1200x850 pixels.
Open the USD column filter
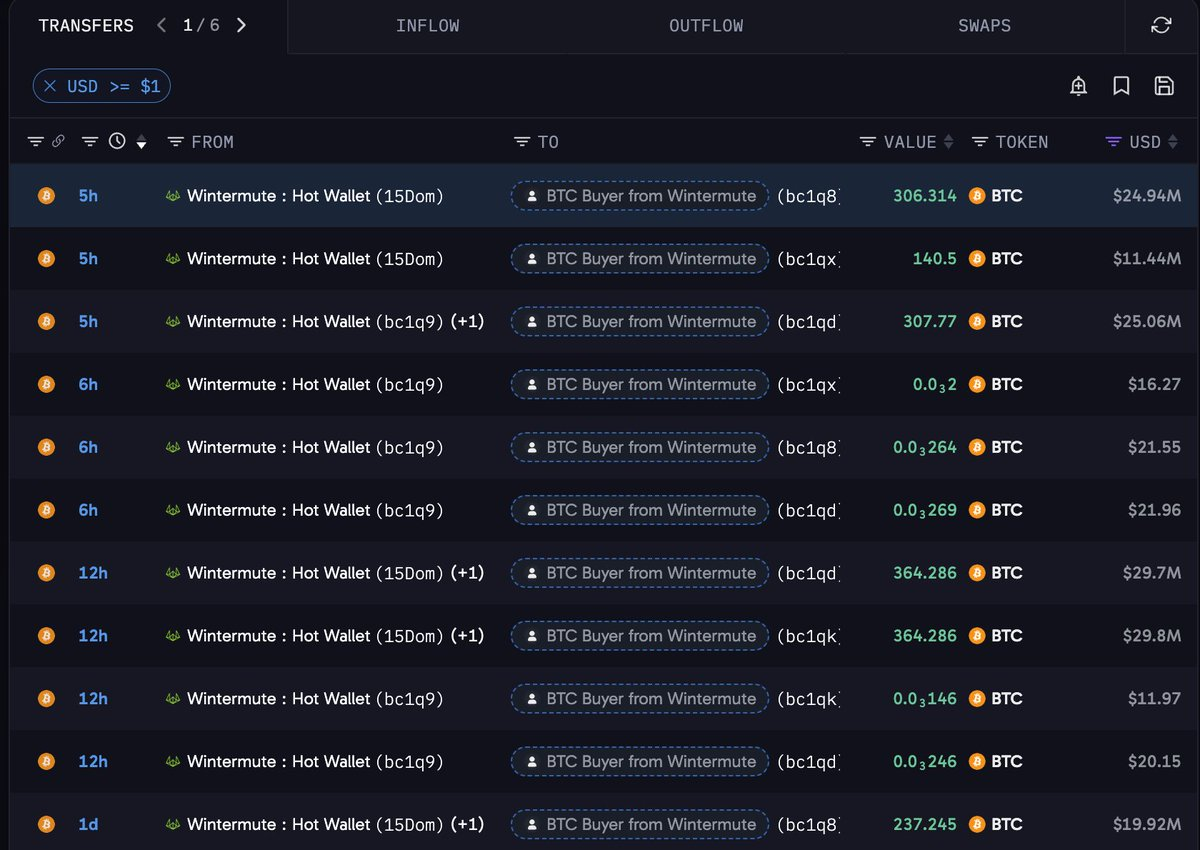tap(1113, 142)
